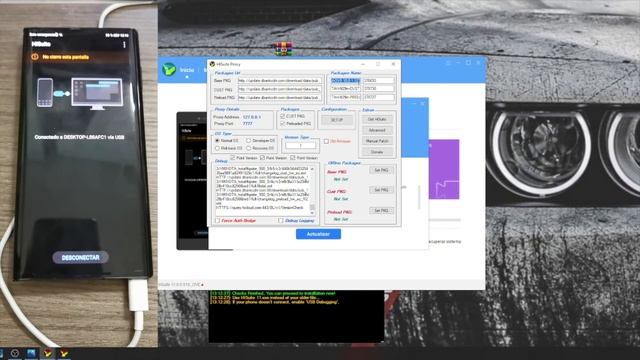Click Debug log scrollbar up arrow
Viewport: 640px width, 360px height.
(312, 168)
